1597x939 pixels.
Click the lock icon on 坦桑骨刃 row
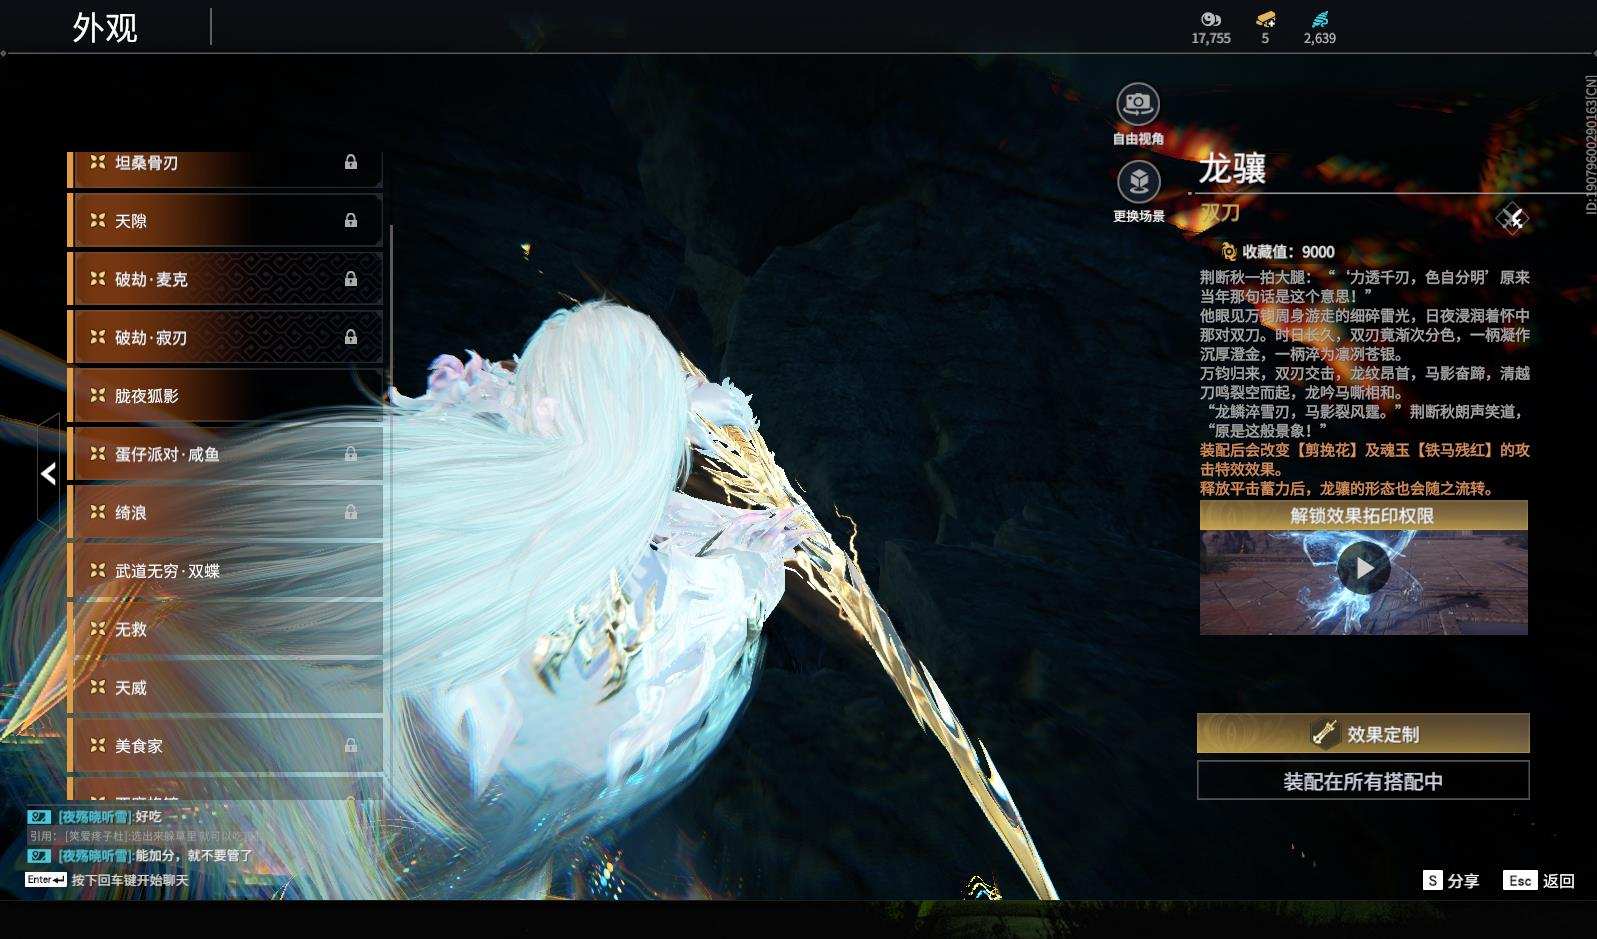click(x=351, y=162)
